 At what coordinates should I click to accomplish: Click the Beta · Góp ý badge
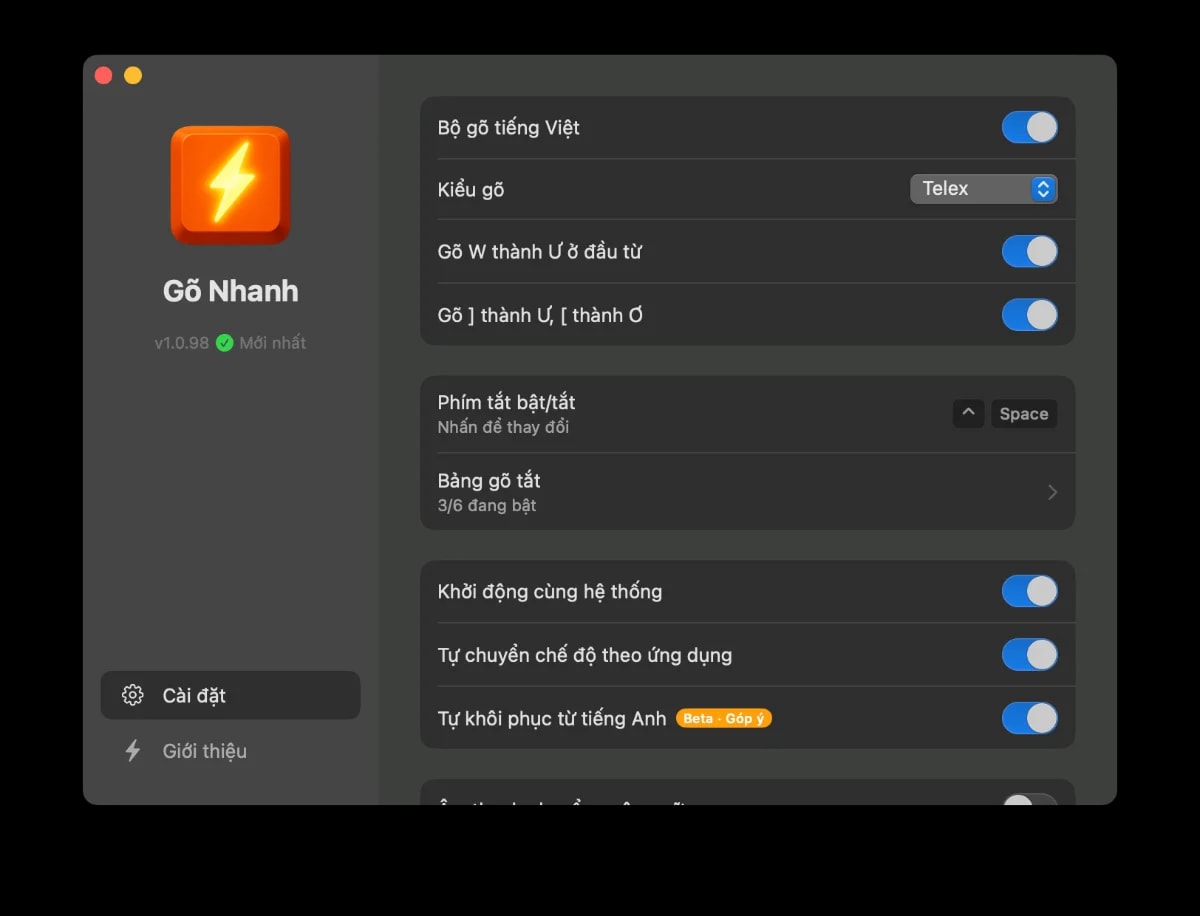click(723, 718)
